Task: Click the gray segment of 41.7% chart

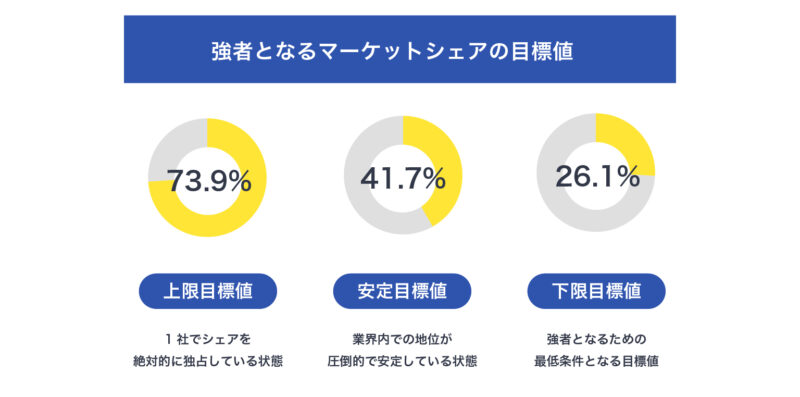Action: pos(365,194)
